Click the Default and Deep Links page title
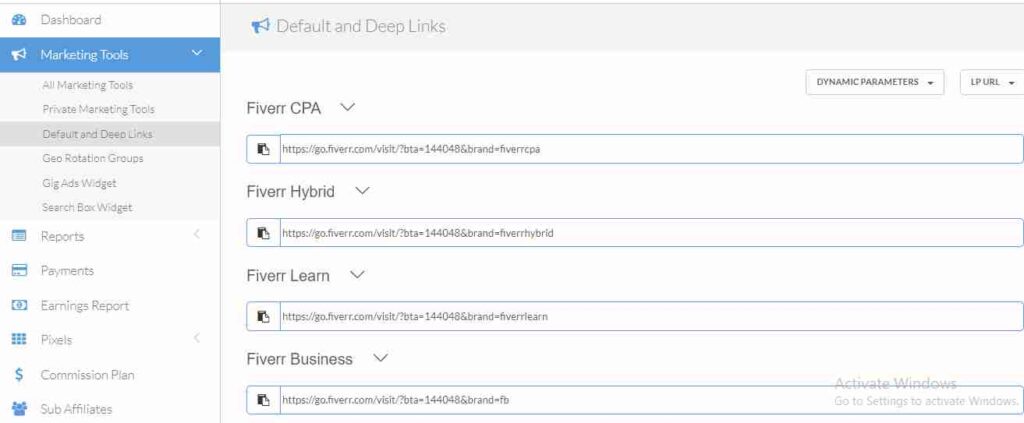Image resolution: width=1024 pixels, height=423 pixels. pyautogui.click(x=361, y=26)
